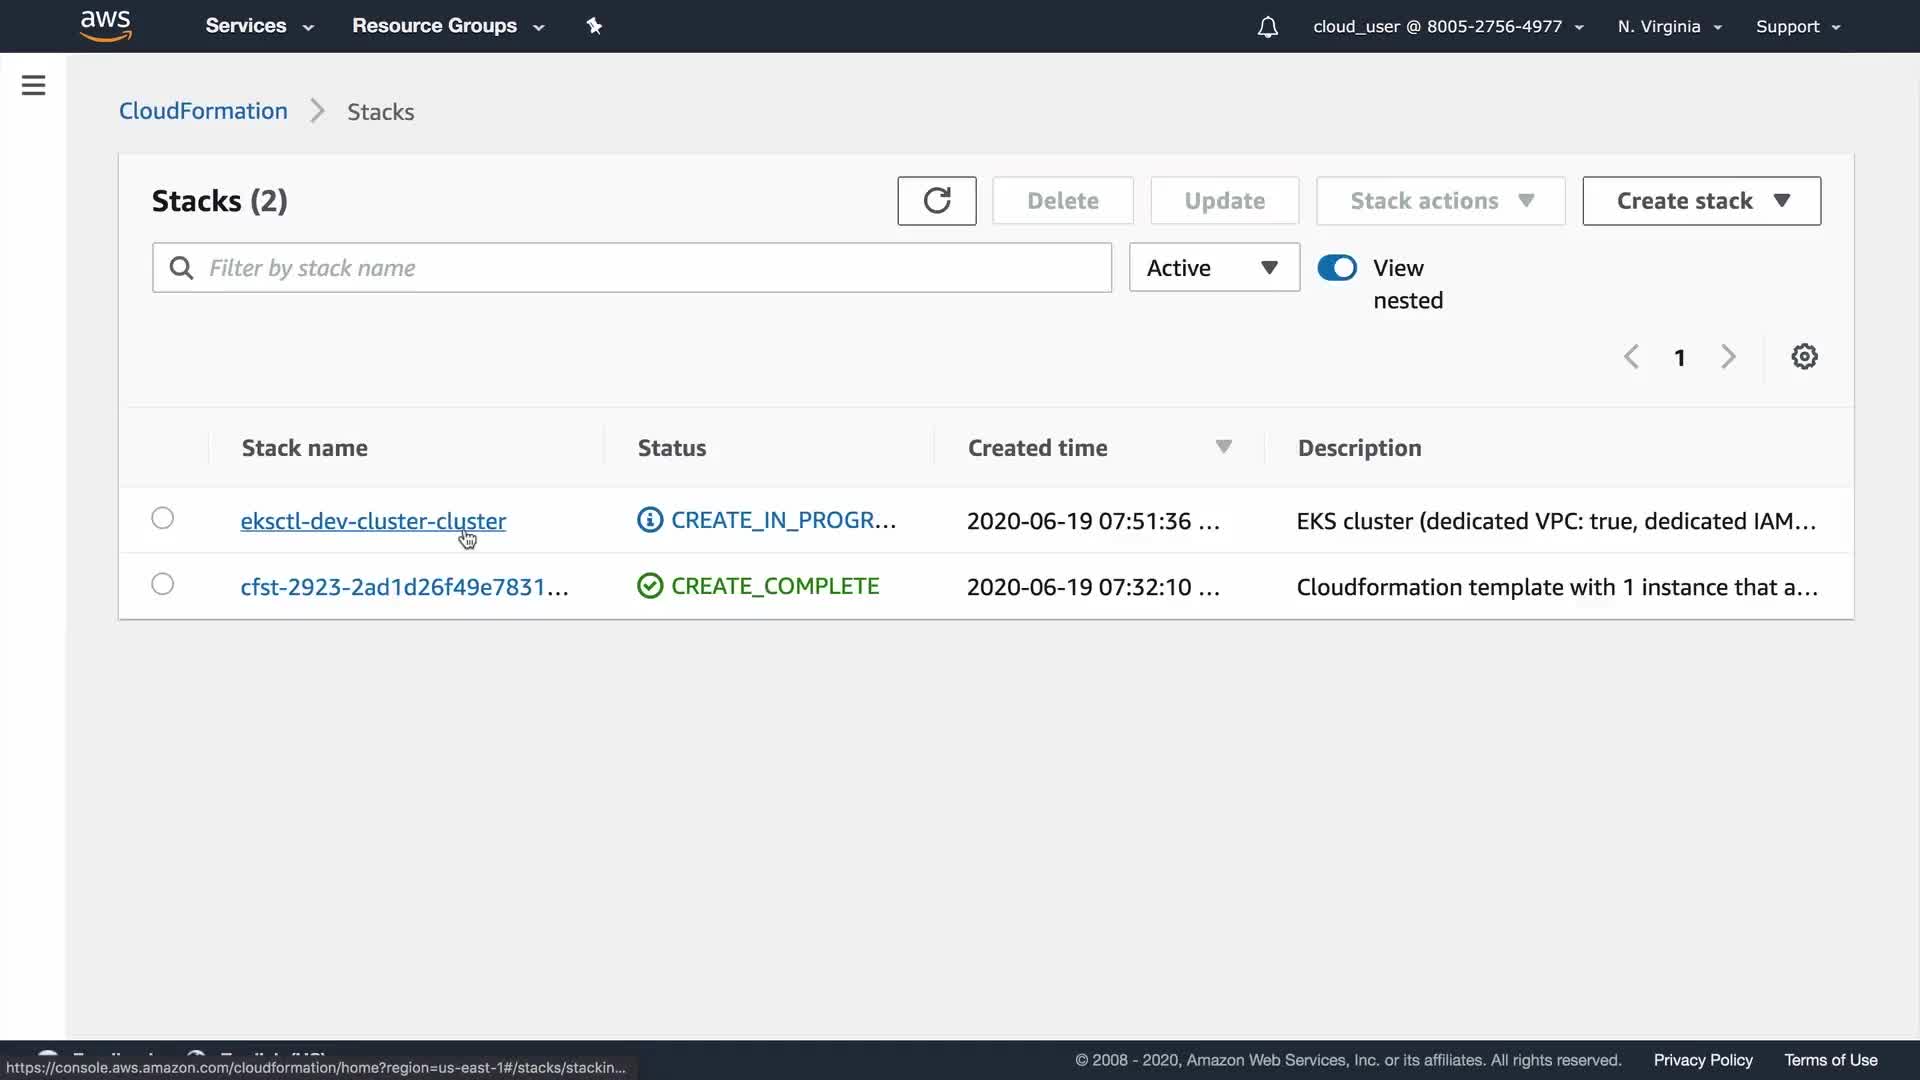This screenshot has height=1080, width=1920.
Task: Select radio button for eksctl-dev-cluster-cluster
Action: (162, 518)
